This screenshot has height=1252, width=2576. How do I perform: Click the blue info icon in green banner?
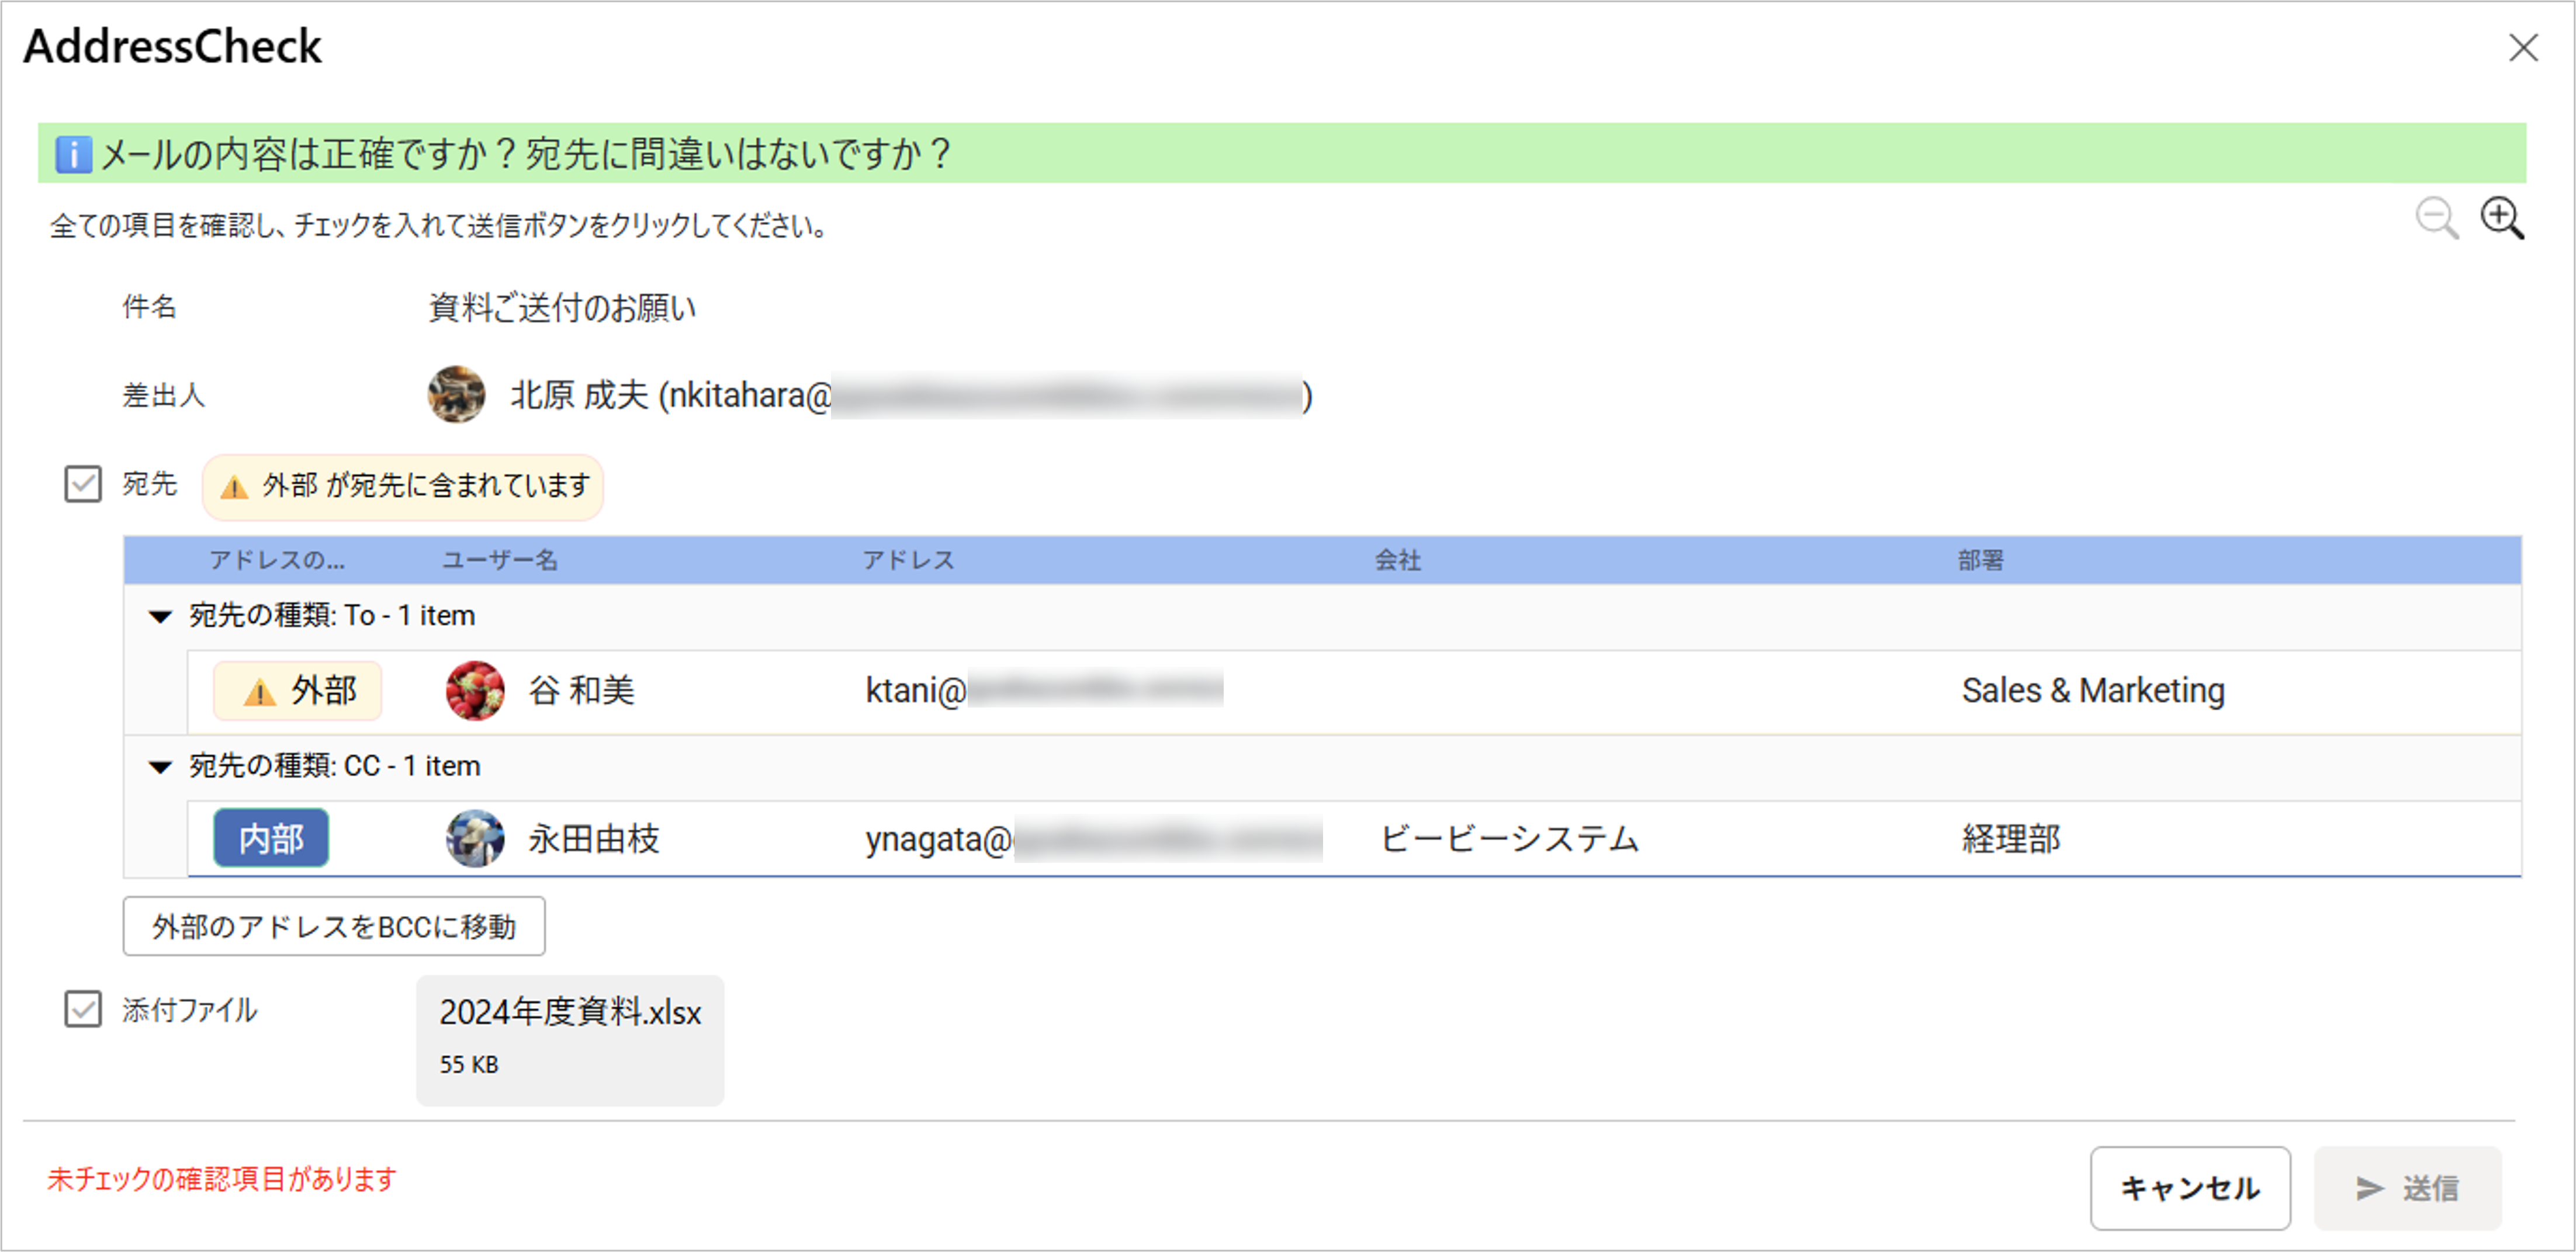point(73,154)
